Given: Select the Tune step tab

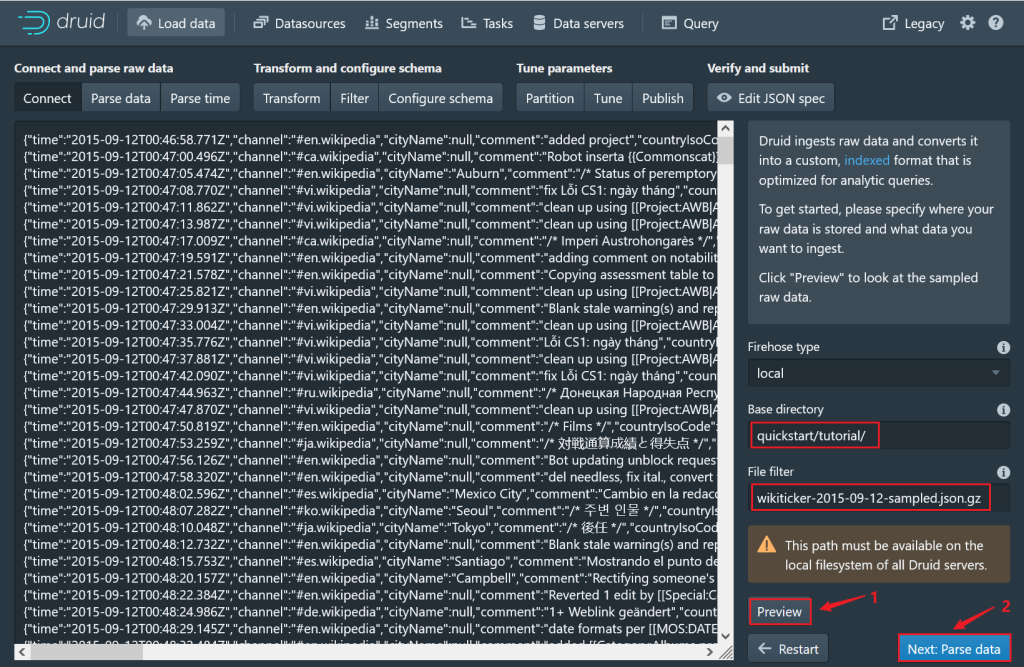Looking at the screenshot, I should (x=608, y=98).
